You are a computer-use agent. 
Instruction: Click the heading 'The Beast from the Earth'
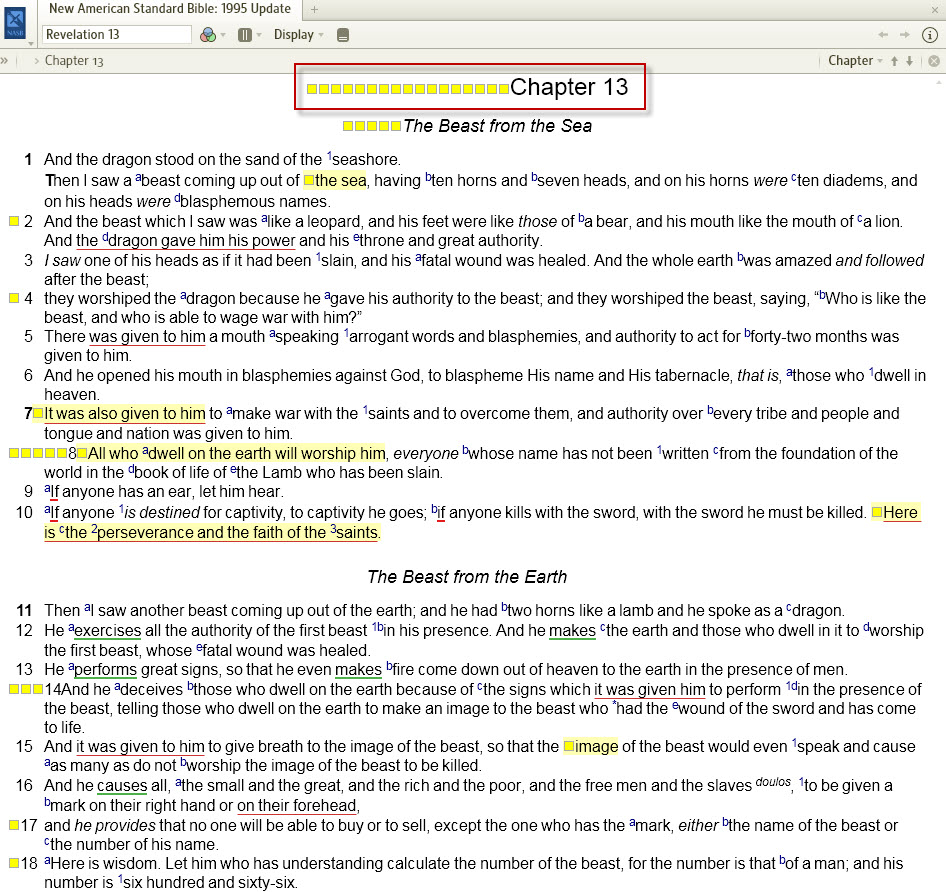click(468, 577)
